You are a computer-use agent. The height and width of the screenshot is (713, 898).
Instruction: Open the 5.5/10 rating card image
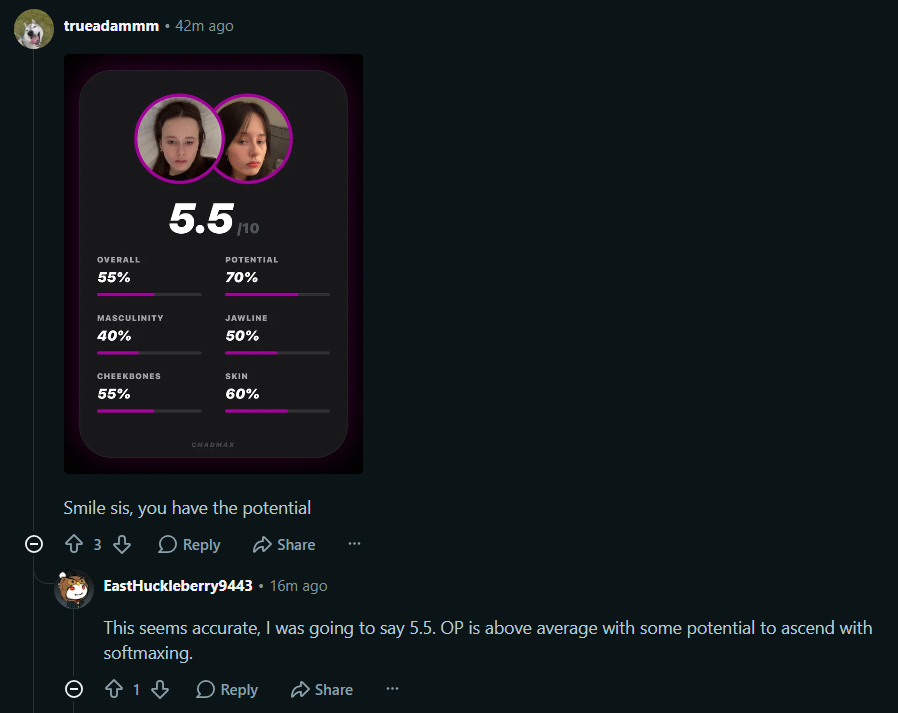(213, 264)
